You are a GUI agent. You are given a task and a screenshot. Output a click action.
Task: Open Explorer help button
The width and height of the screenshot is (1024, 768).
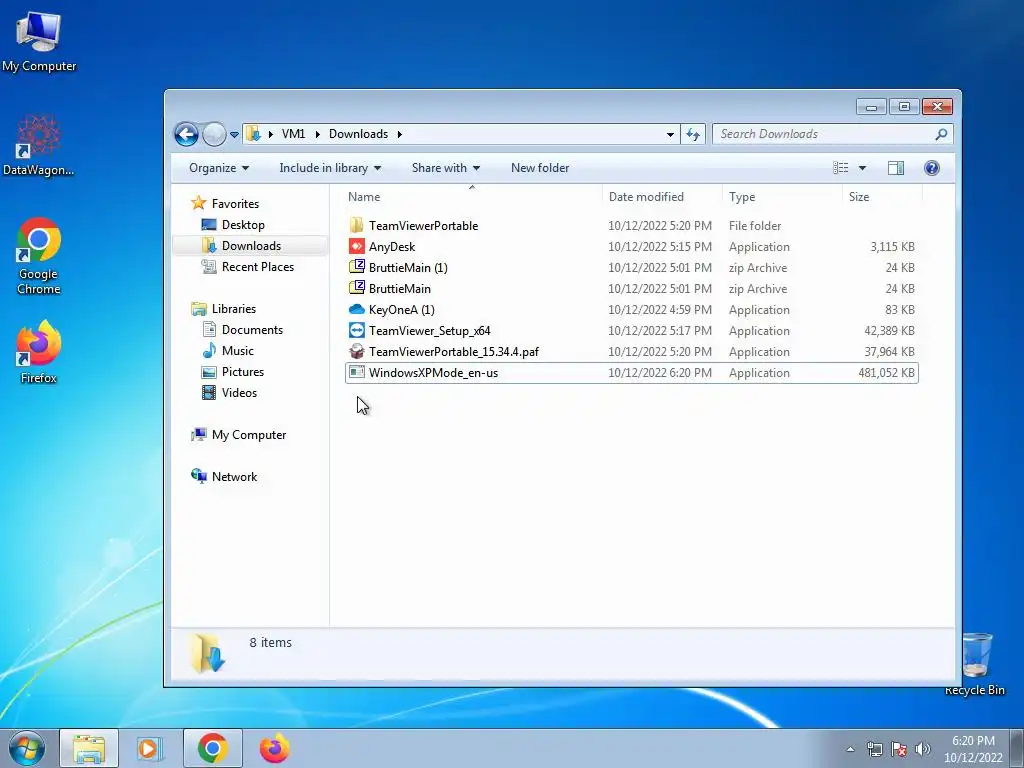[x=932, y=168]
